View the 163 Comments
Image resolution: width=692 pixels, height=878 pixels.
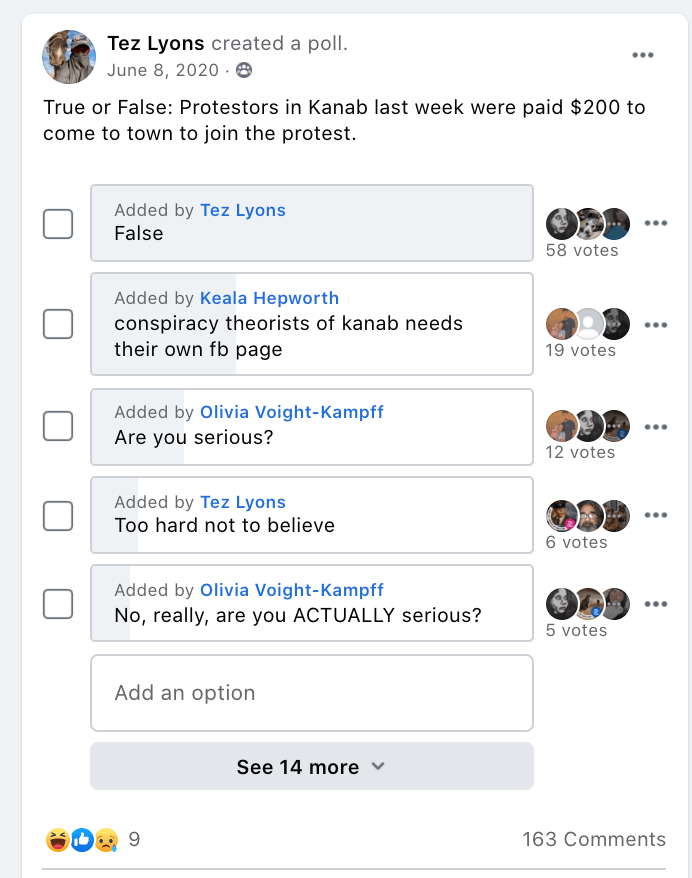[593, 840]
